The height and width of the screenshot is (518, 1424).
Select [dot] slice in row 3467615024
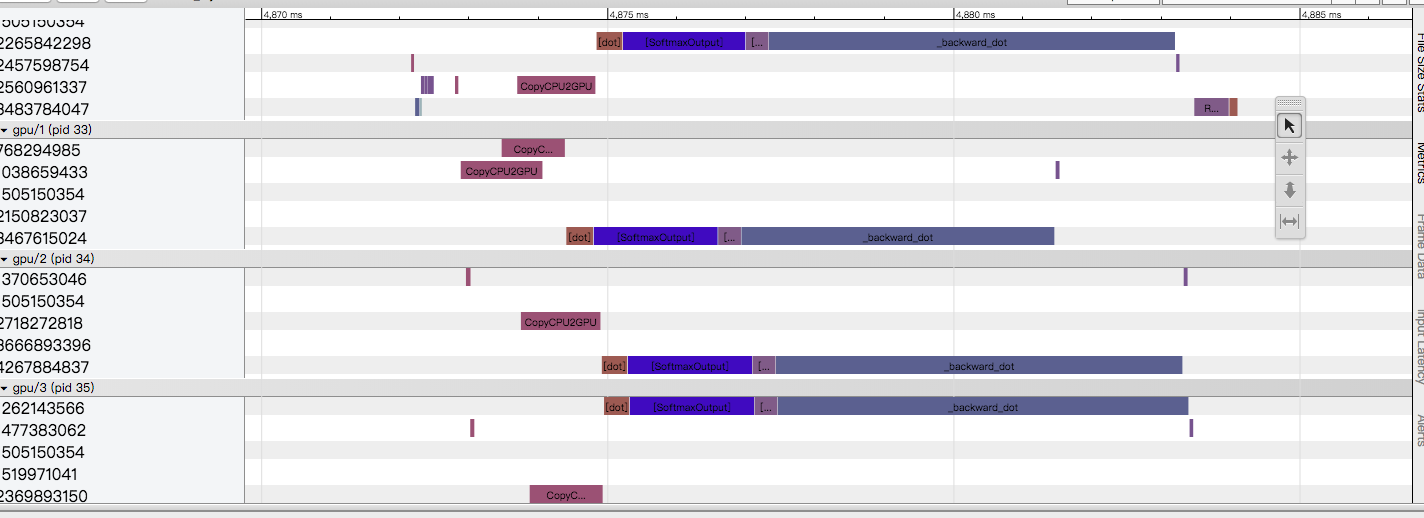tap(579, 236)
